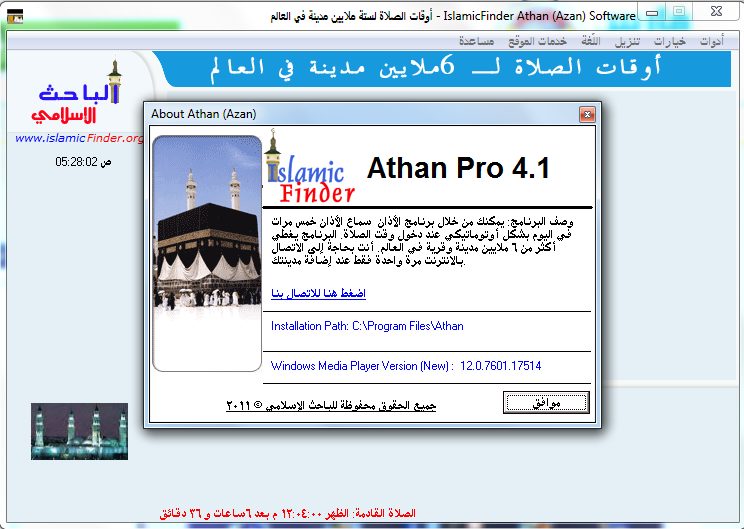Click the next prayer الصلاة القادمة status text
744x529 pixels.
288,513
